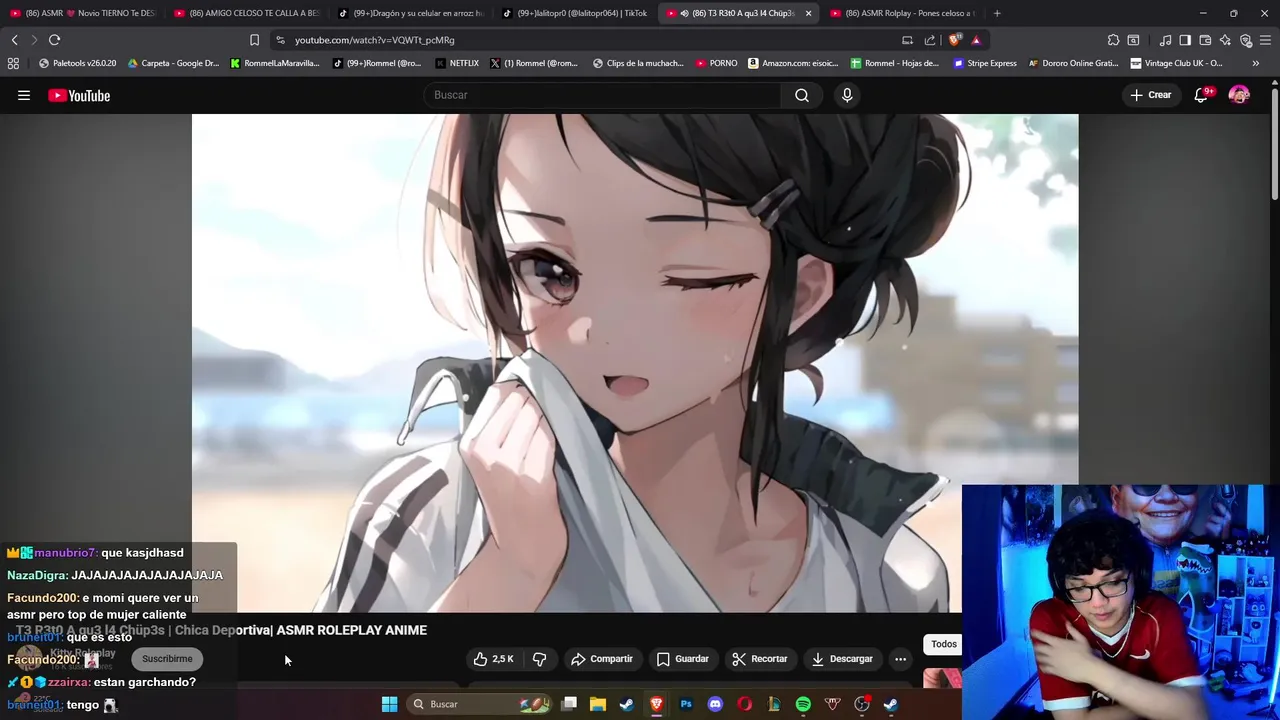
Task: Close the active T3 R3t0 YouTube tab
Action: pos(808,13)
